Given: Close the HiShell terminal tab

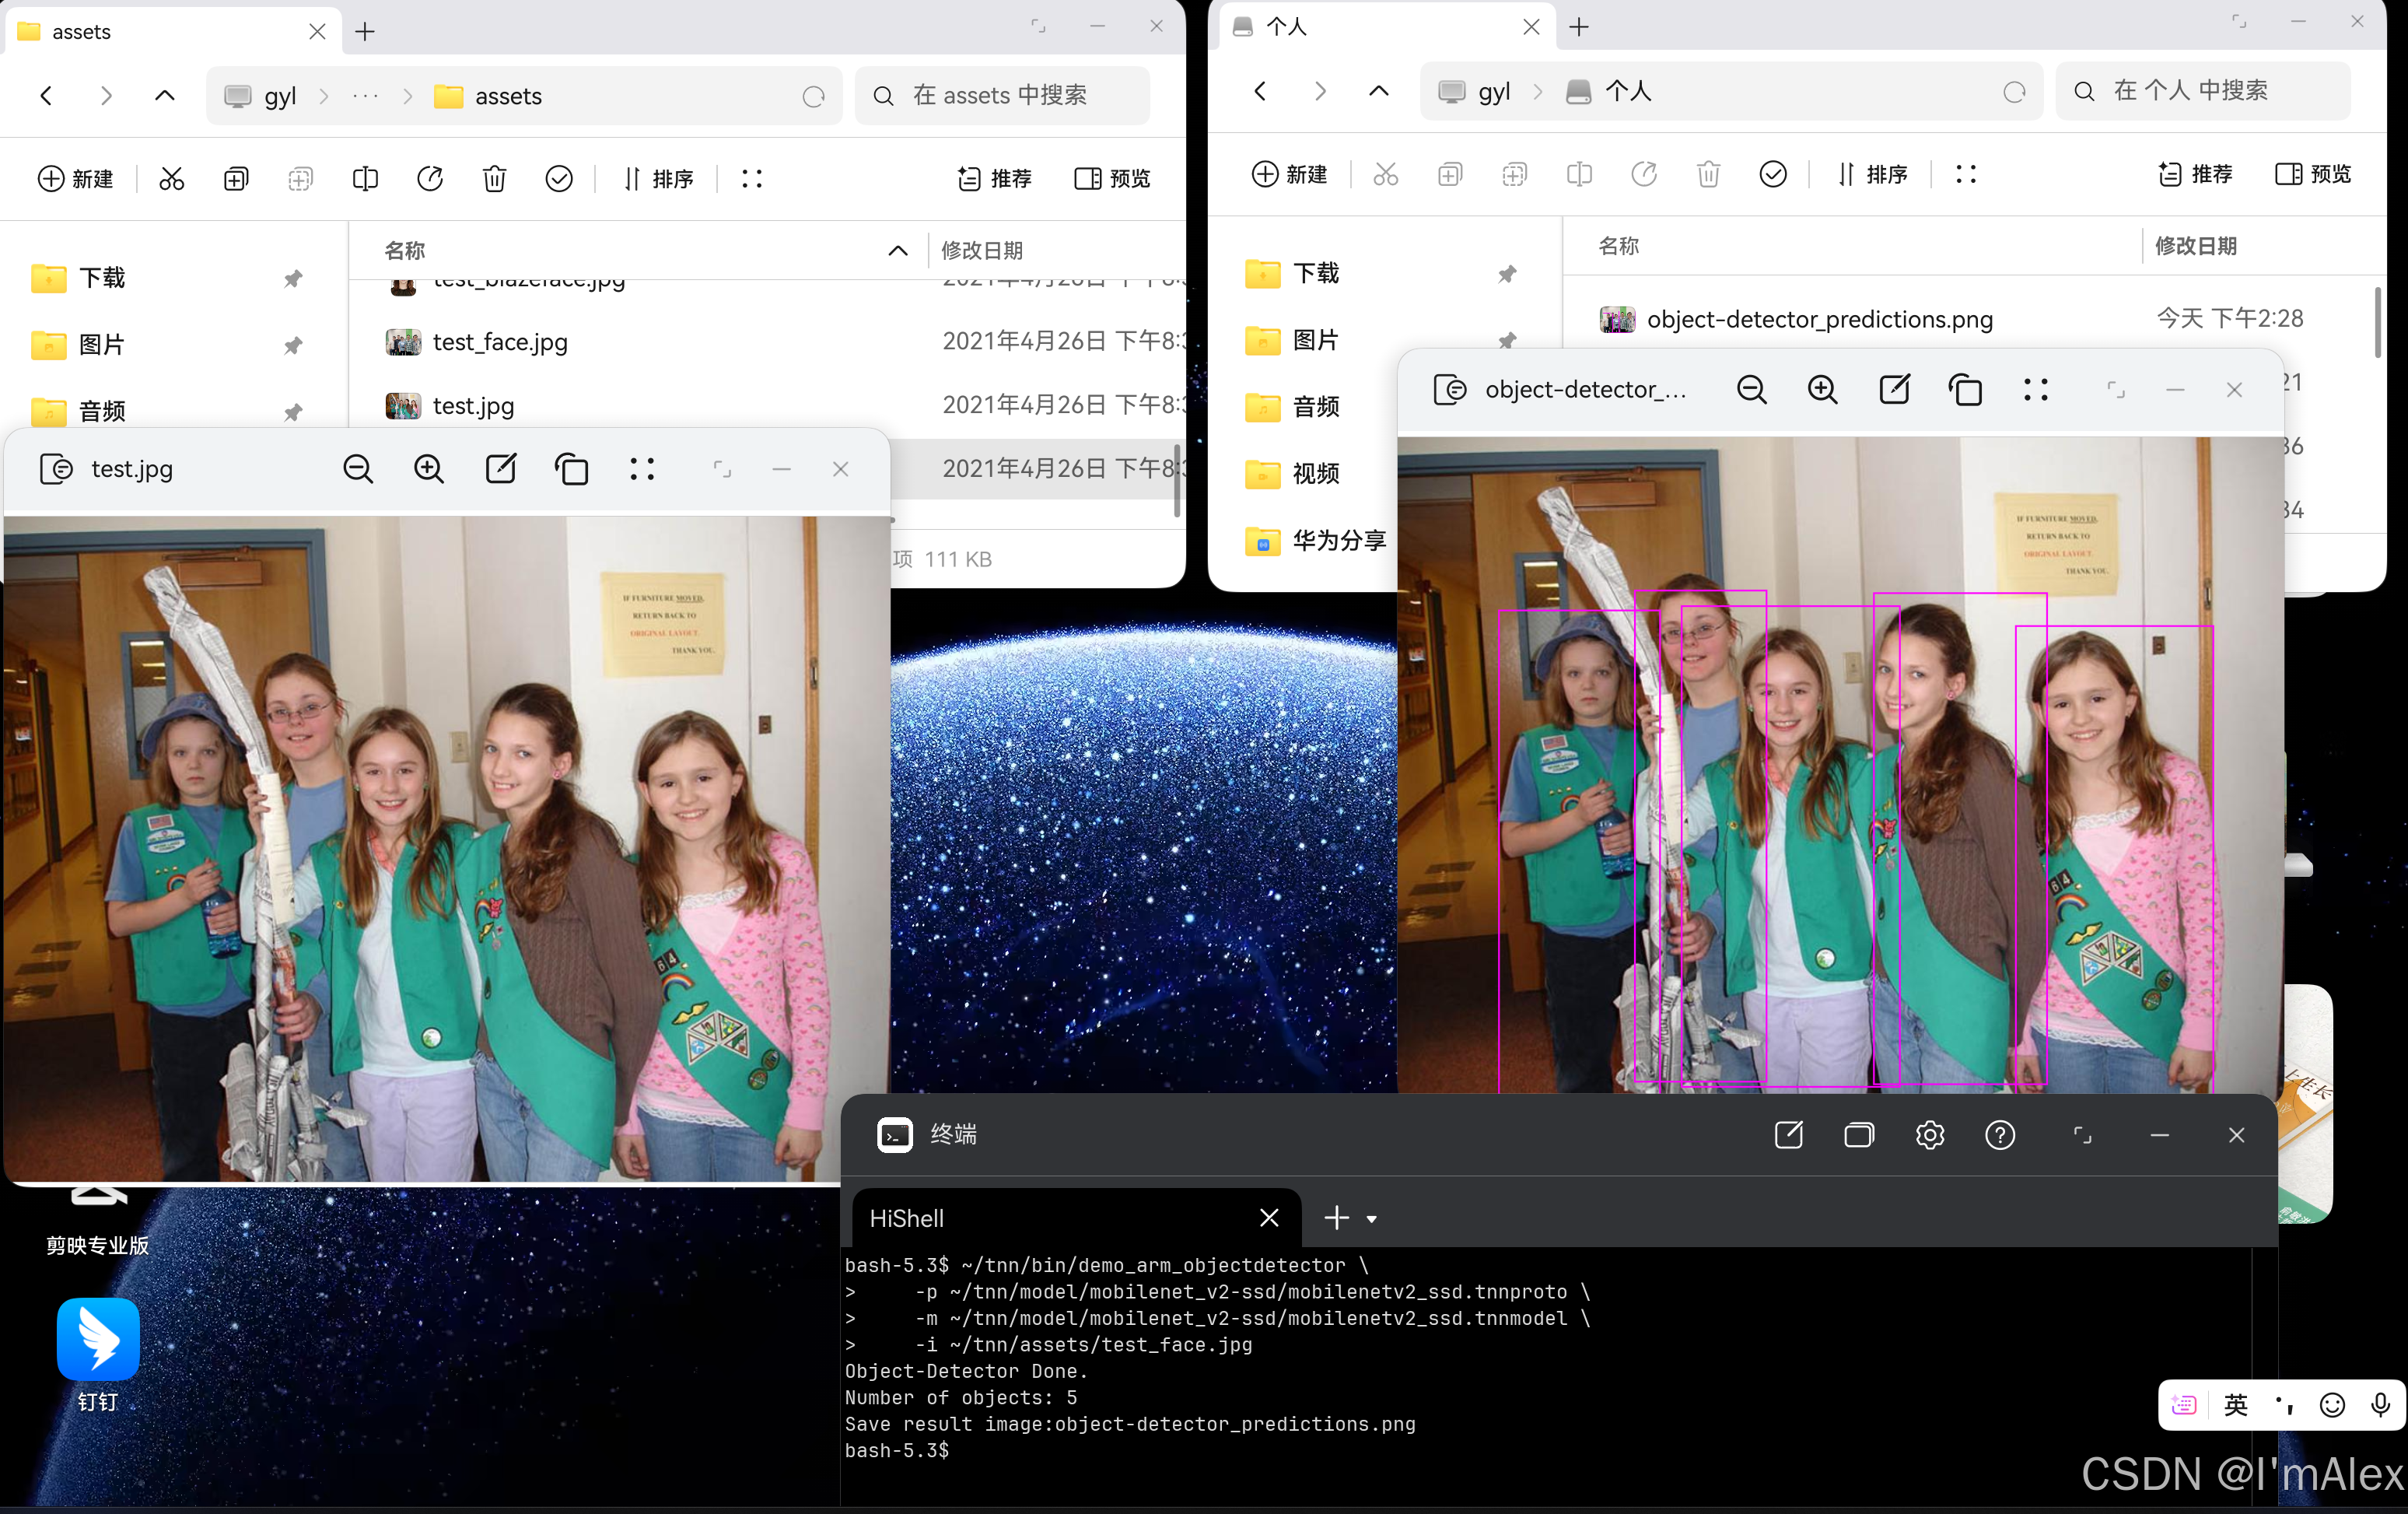Looking at the screenshot, I should point(1269,1218).
